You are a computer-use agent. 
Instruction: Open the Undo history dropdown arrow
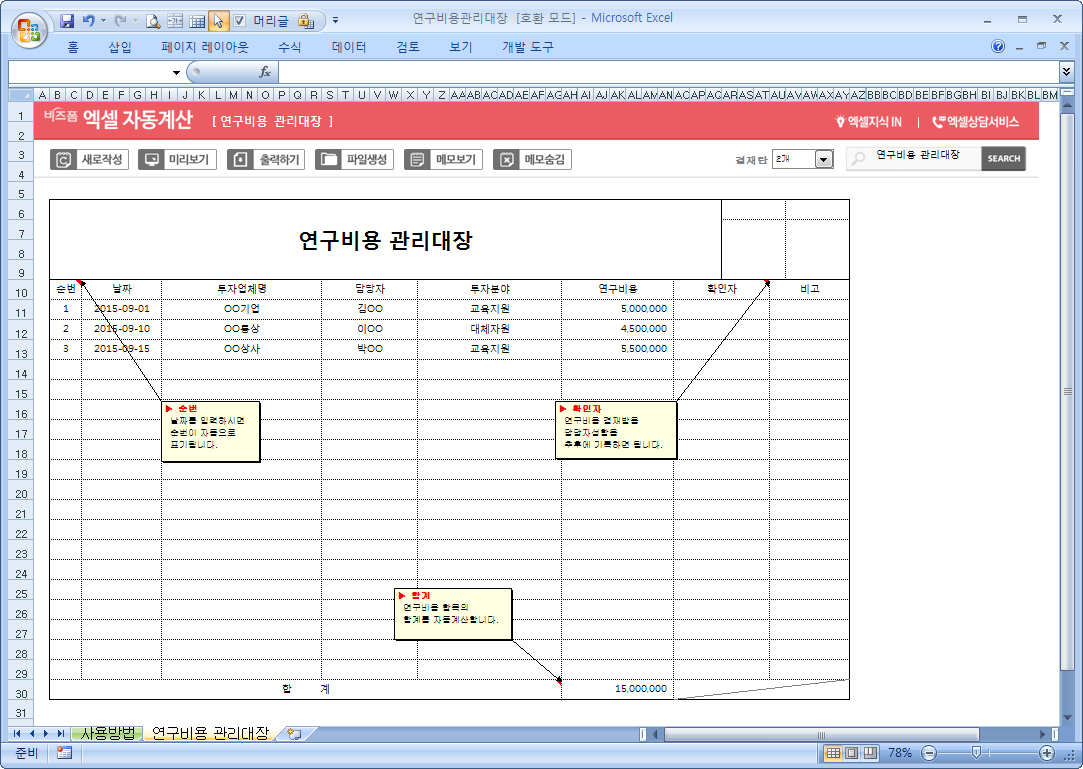(104, 21)
